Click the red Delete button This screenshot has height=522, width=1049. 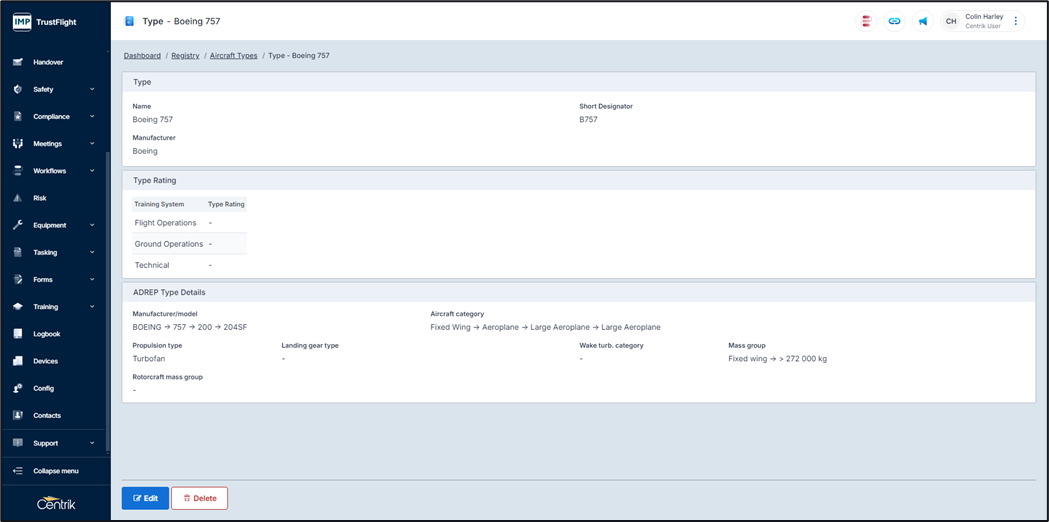(199, 498)
